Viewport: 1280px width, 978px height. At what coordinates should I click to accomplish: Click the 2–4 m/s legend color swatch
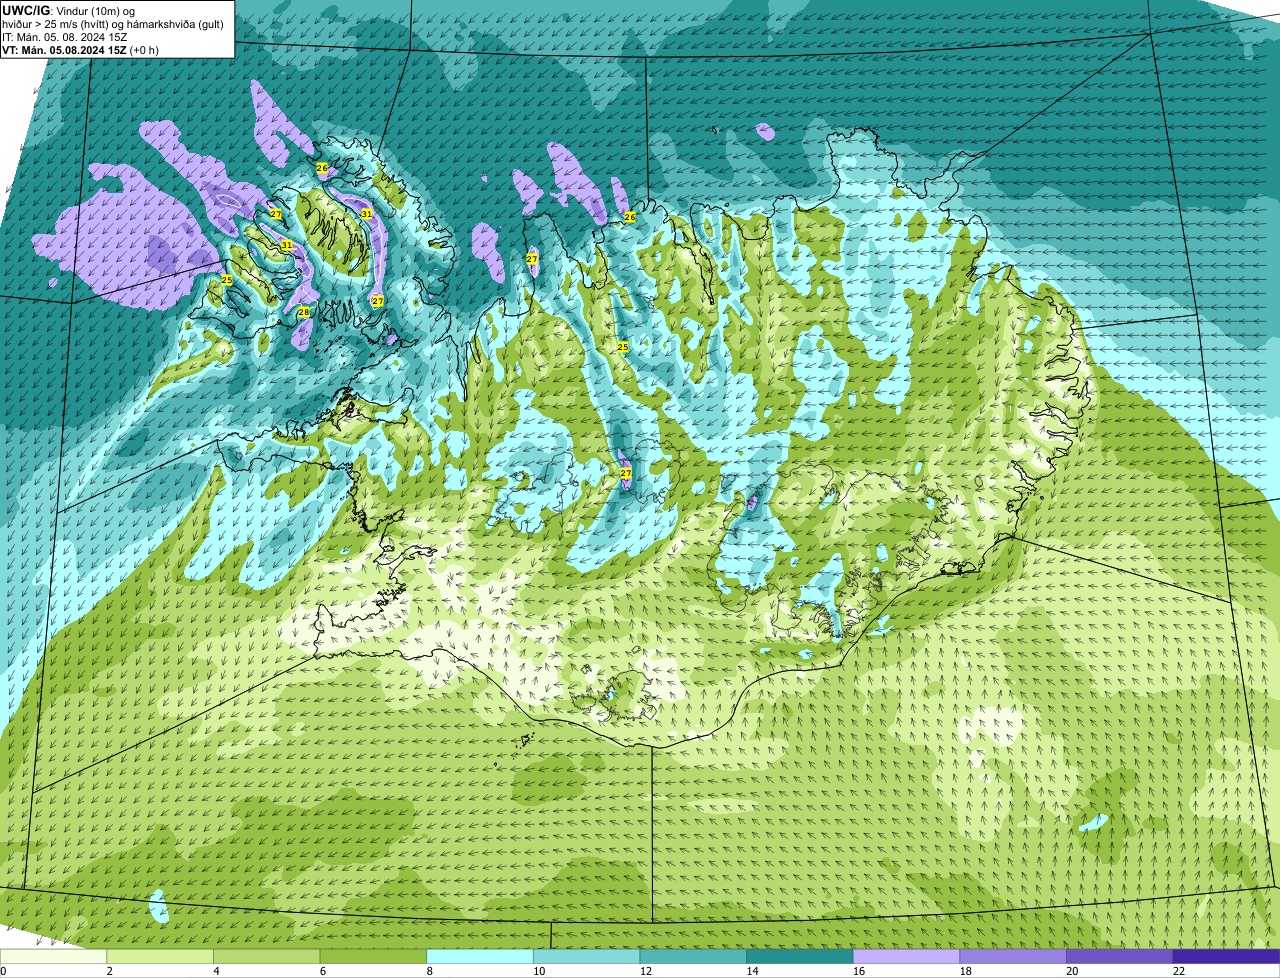(x=160, y=956)
